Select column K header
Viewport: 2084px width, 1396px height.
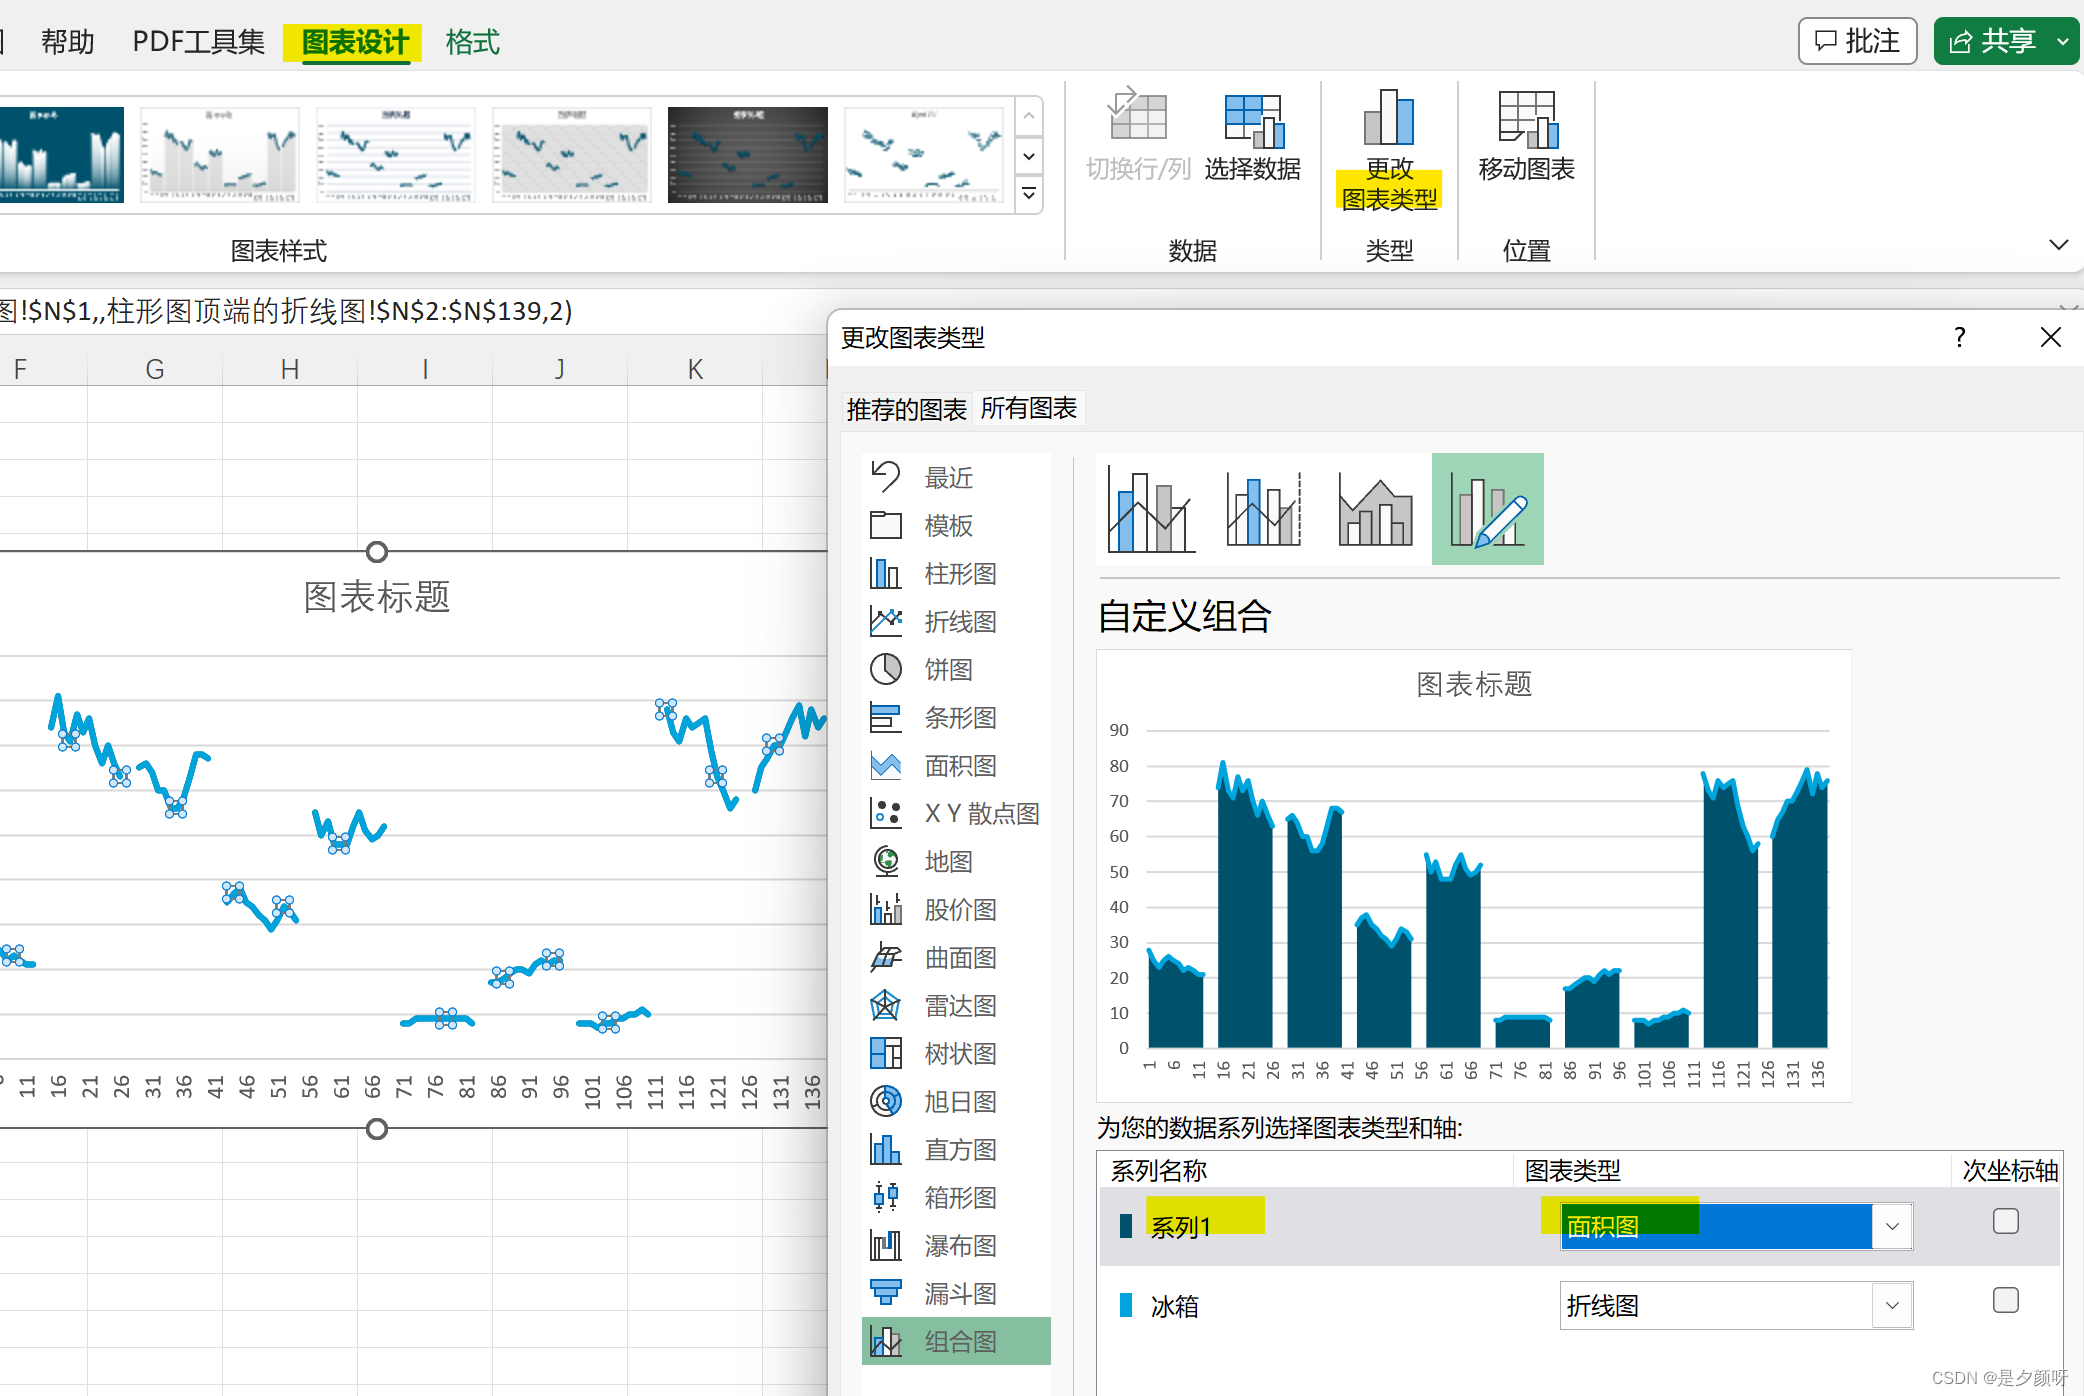[695, 369]
